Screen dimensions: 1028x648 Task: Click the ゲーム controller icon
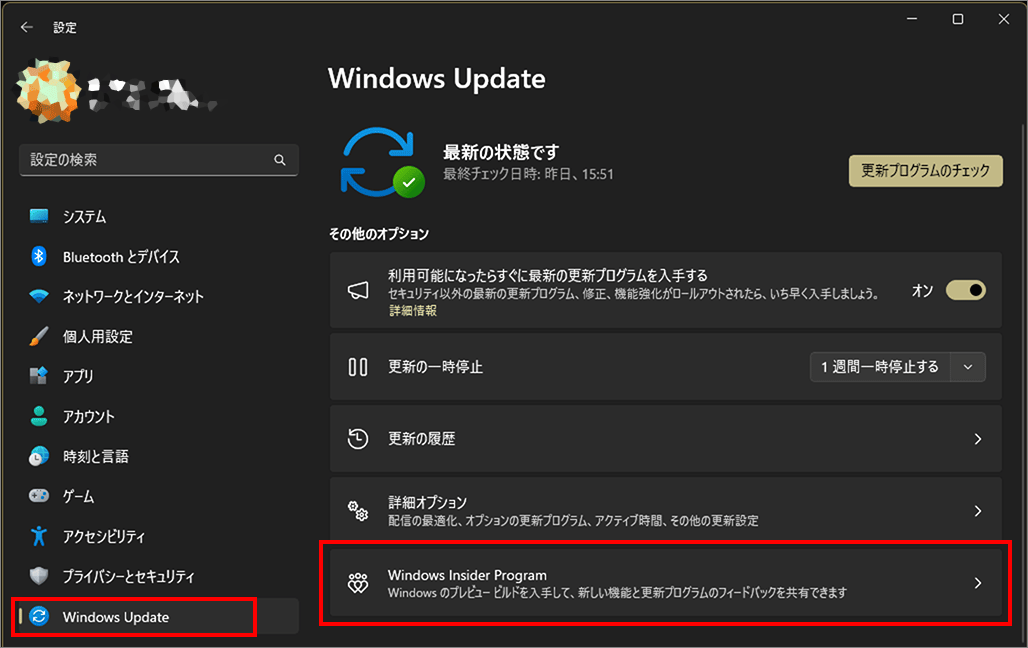(39, 496)
